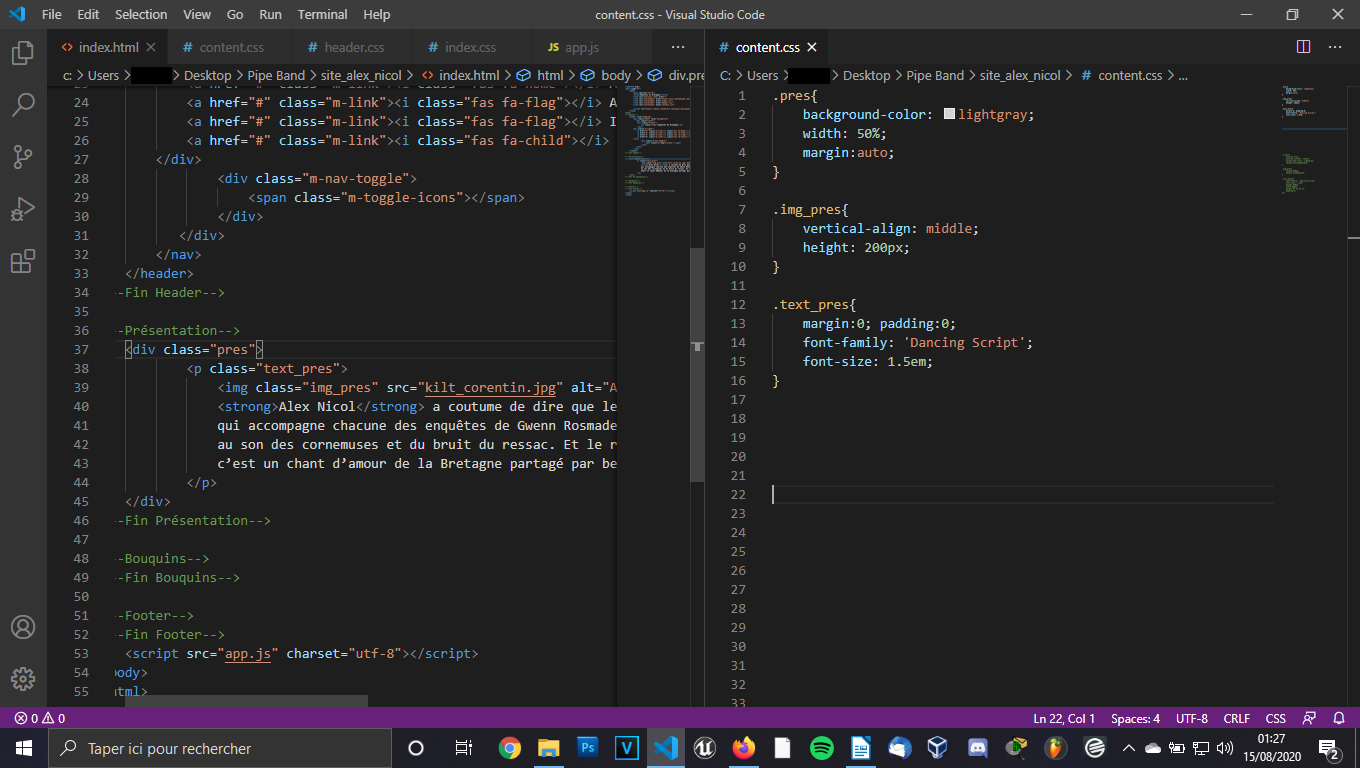1360x768 pixels.
Task: Click the feedback icon in status bar
Action: (1309, 718)
